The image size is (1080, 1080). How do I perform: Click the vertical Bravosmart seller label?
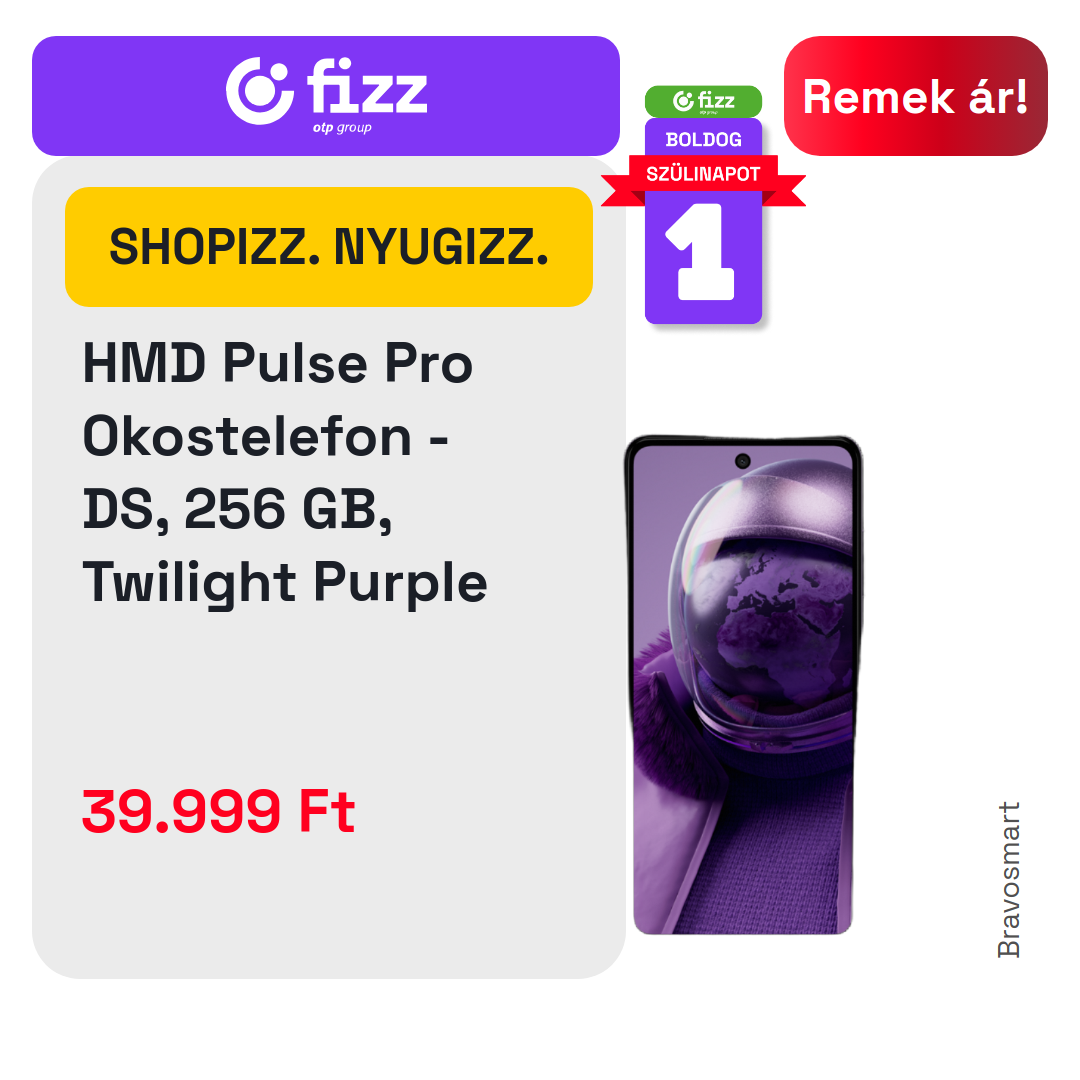click(1008, 880)
